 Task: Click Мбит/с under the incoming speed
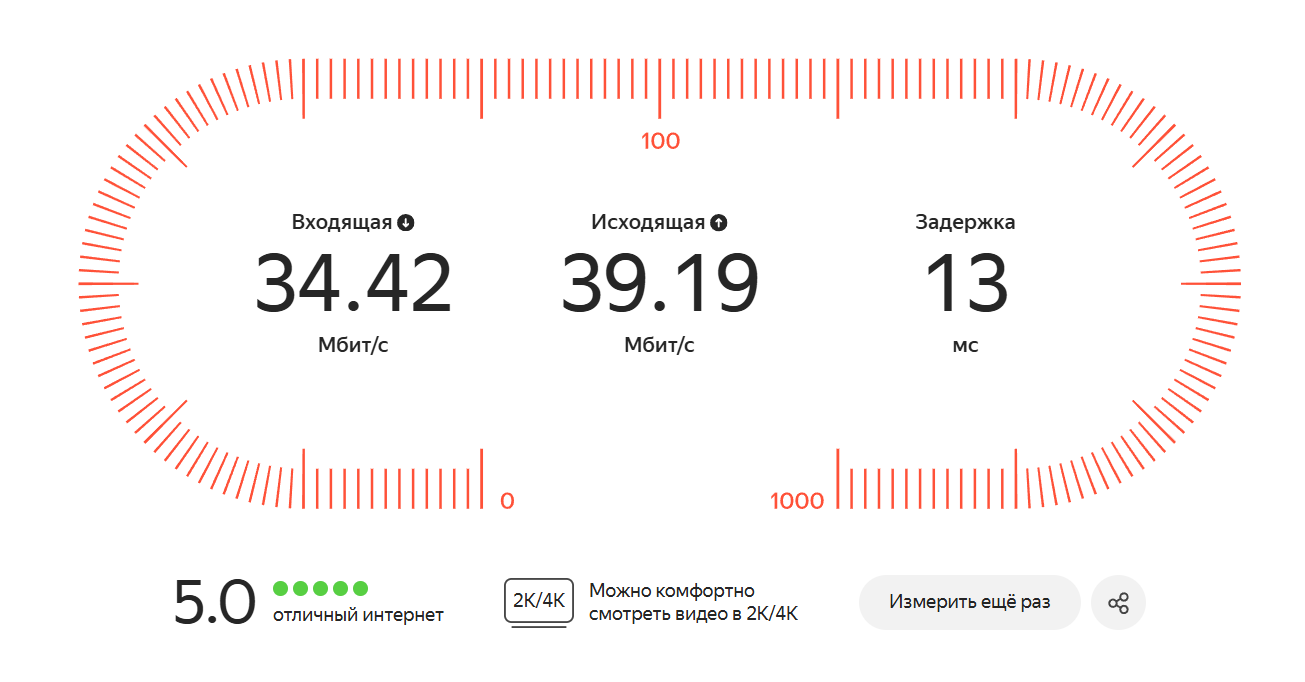[353, 345]
